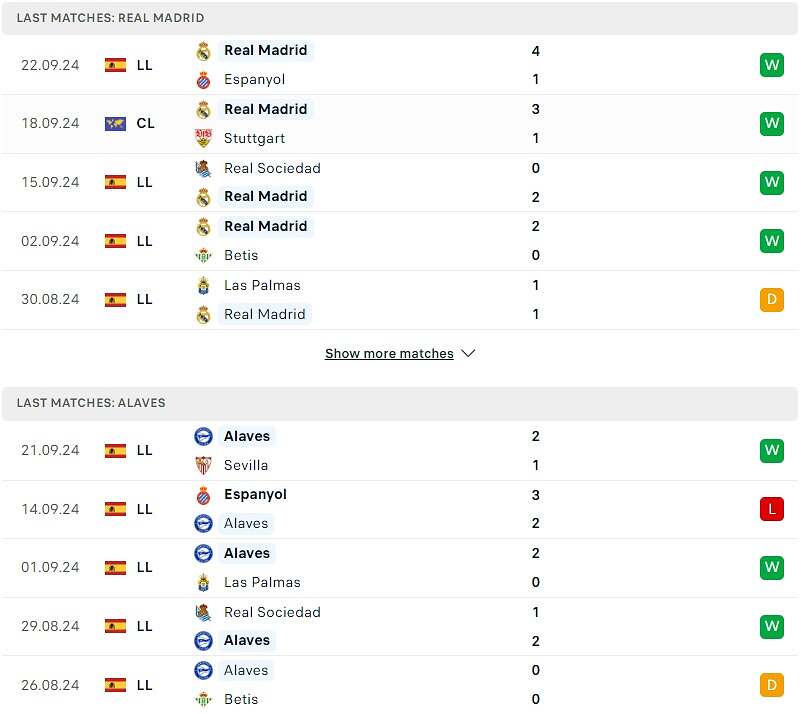The image size is (802, 714).
Task: Open Alaves team link in Sevilla match
Action: 247,436
